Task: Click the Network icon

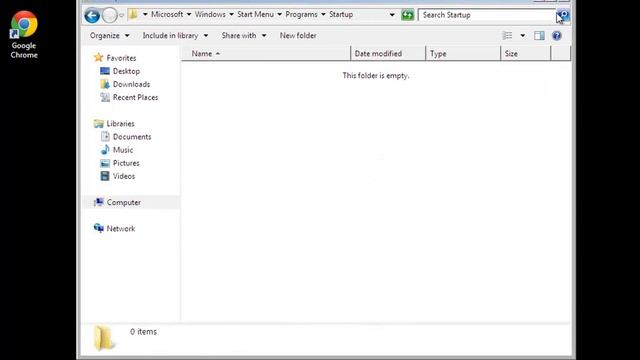Action: click(98, 228)
